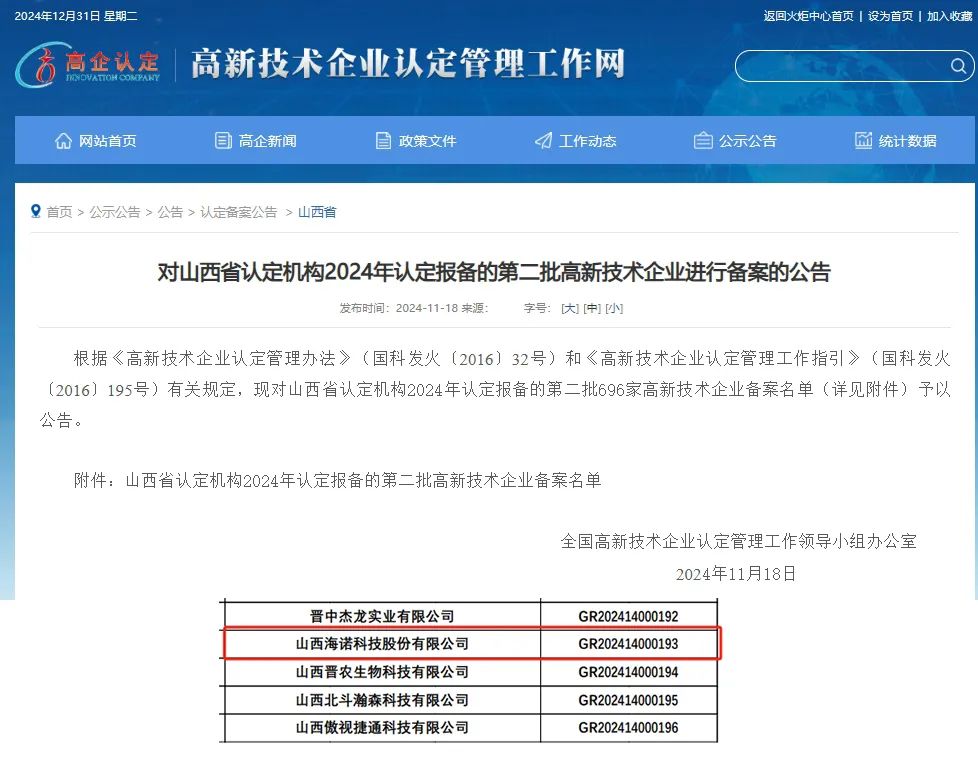Set the font size to 中
978x777 pixels.
pyautogui.click(x=592, y=308)
